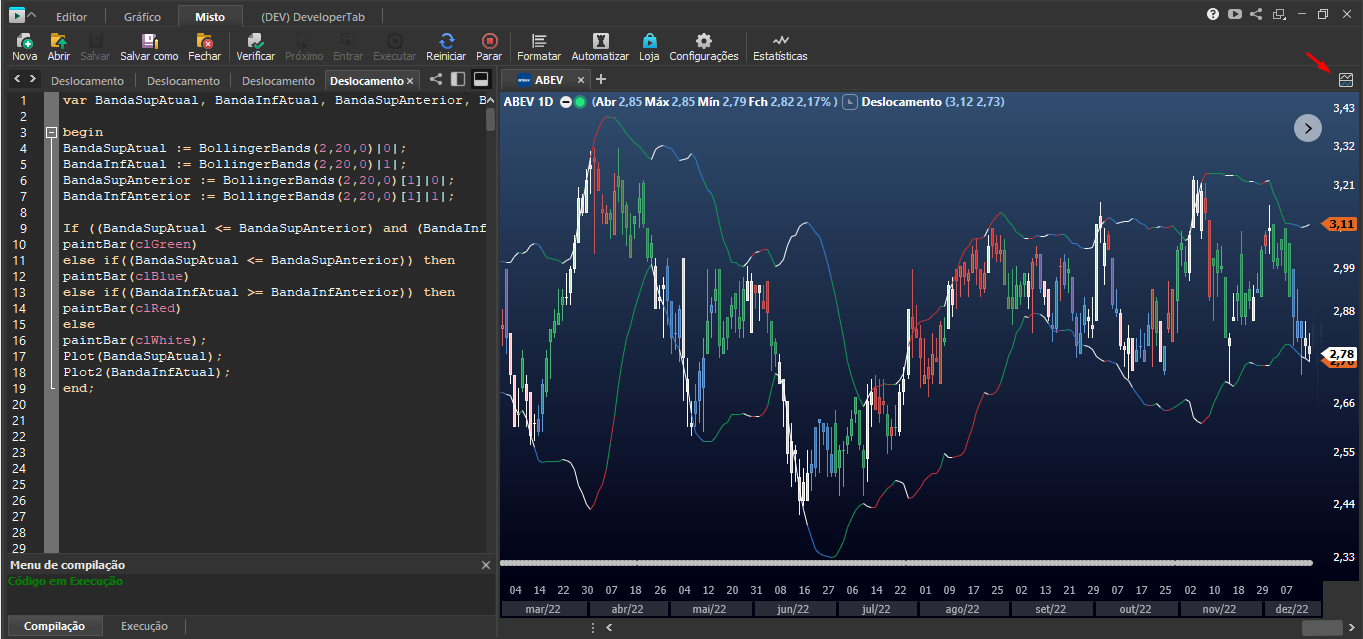Stop execution with Parar icon
1363x639 pixels.
coord(489,42)
